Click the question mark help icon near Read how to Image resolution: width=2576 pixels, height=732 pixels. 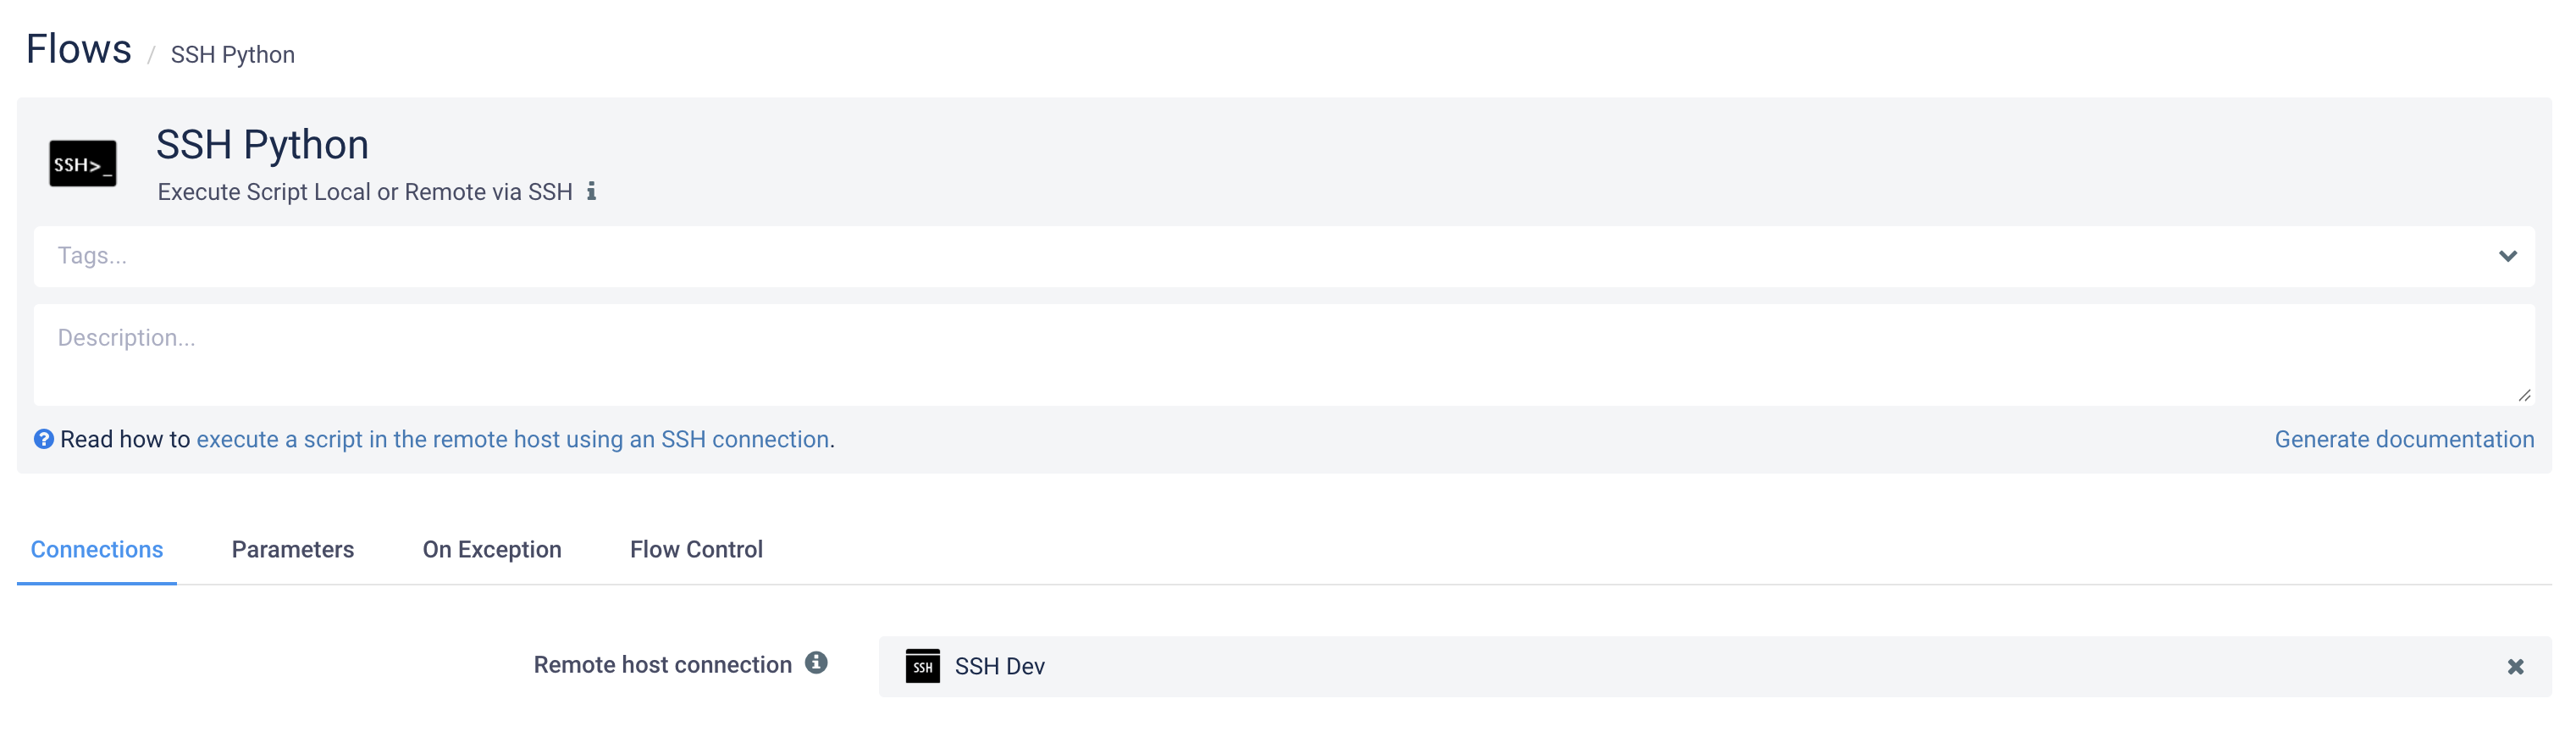[44, 439]
